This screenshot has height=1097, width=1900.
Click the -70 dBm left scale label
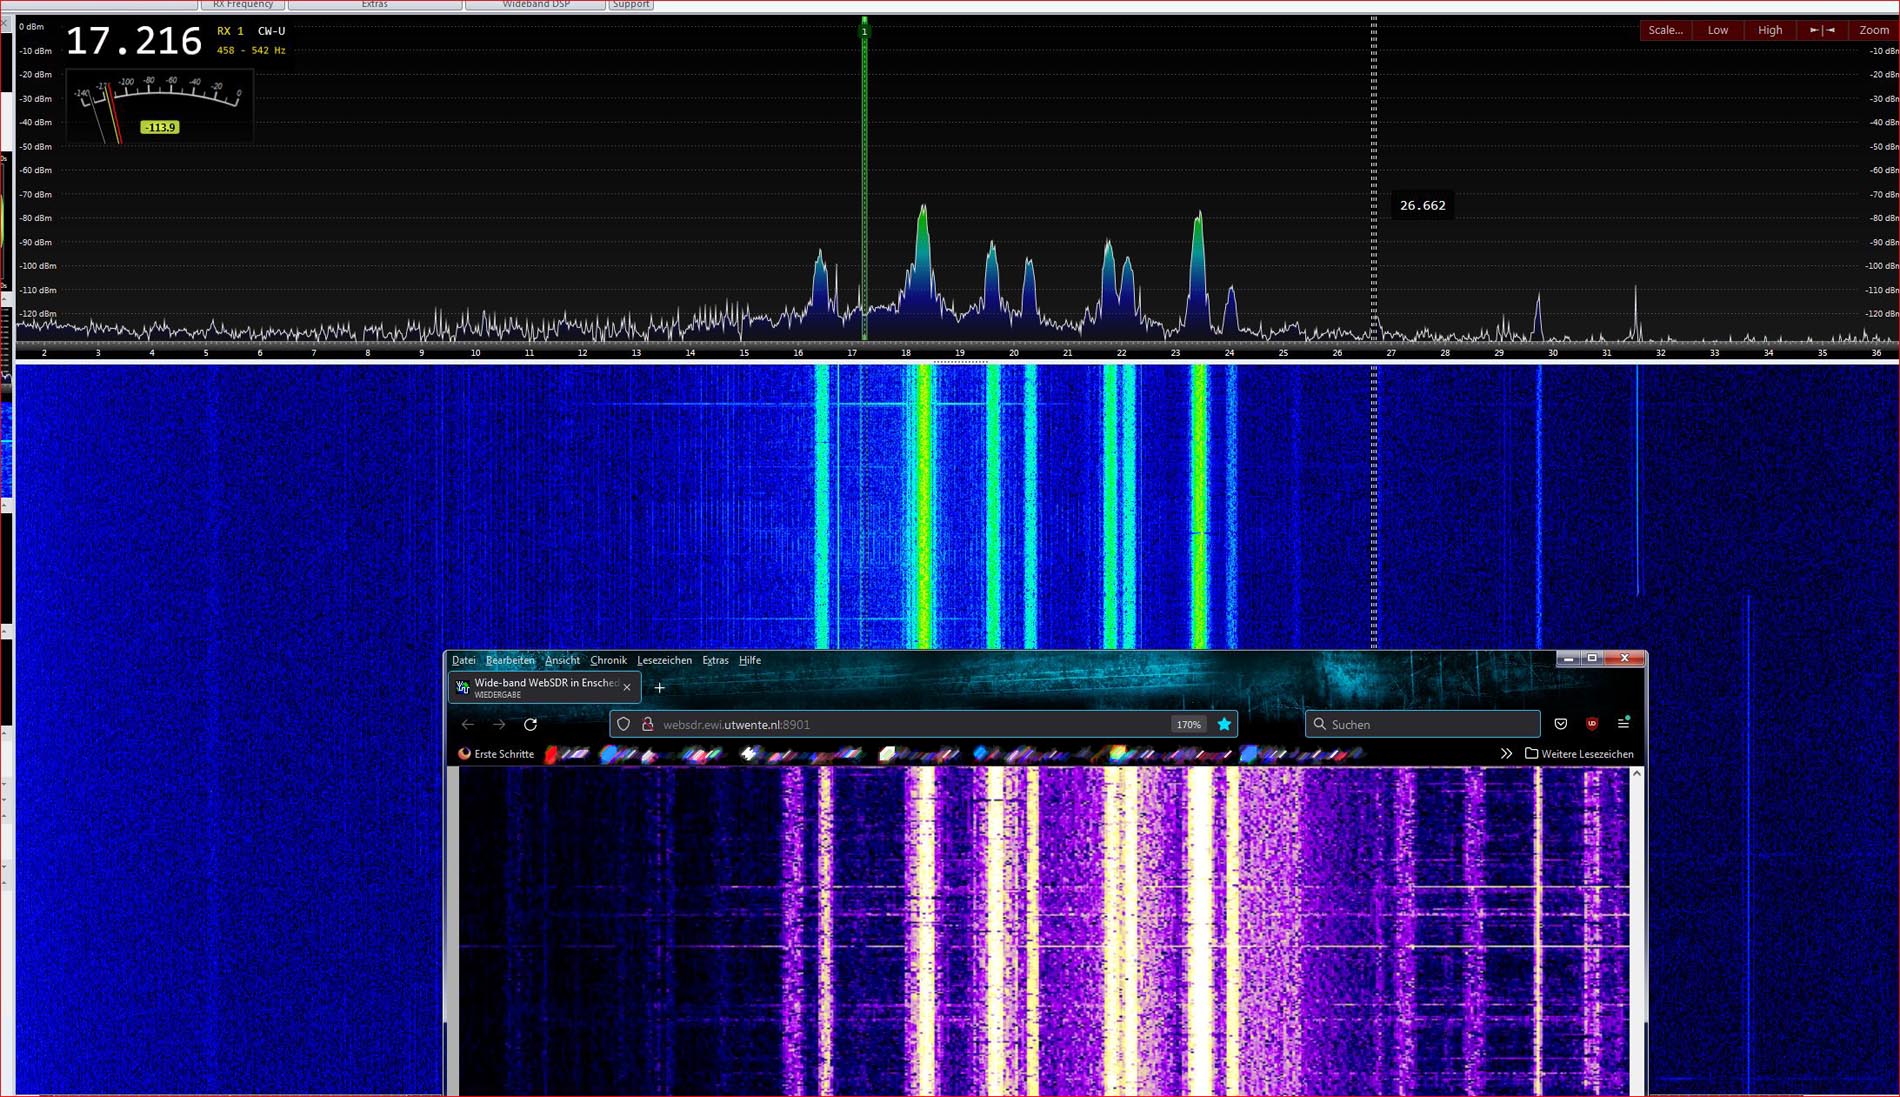click(x=36, y=195)
